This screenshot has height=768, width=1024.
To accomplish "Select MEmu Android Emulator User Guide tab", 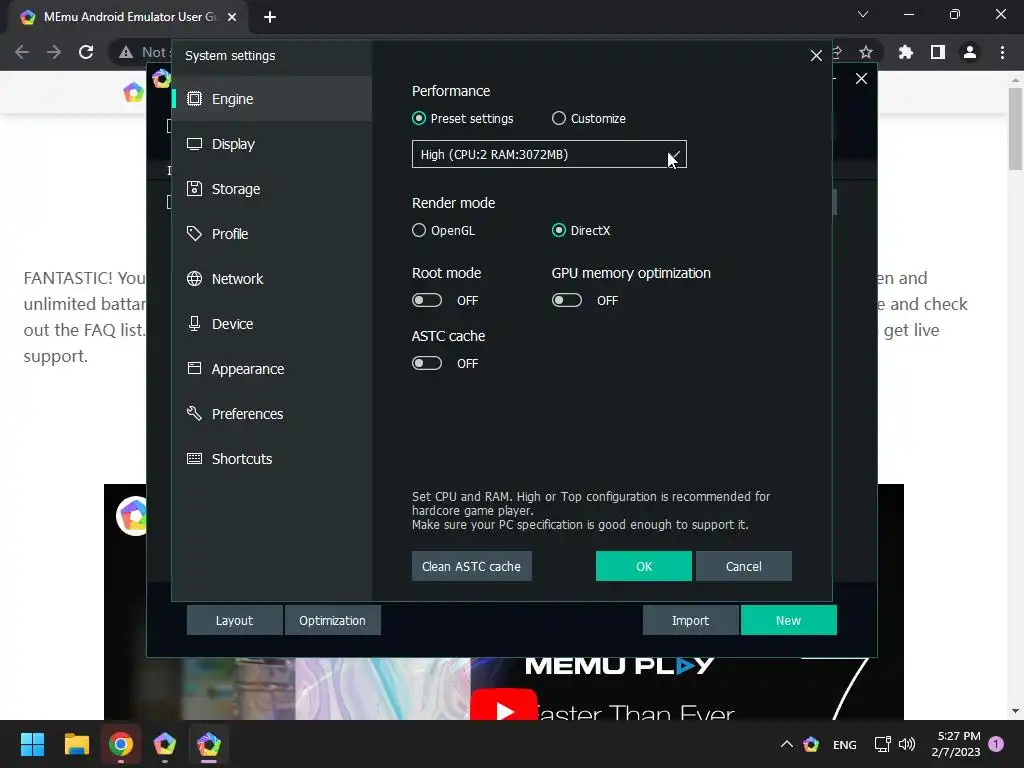I will tap(128, 17).
